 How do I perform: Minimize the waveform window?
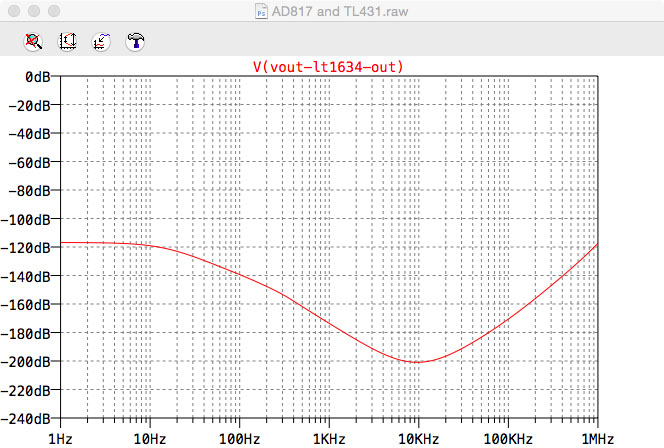coord(34,11)
